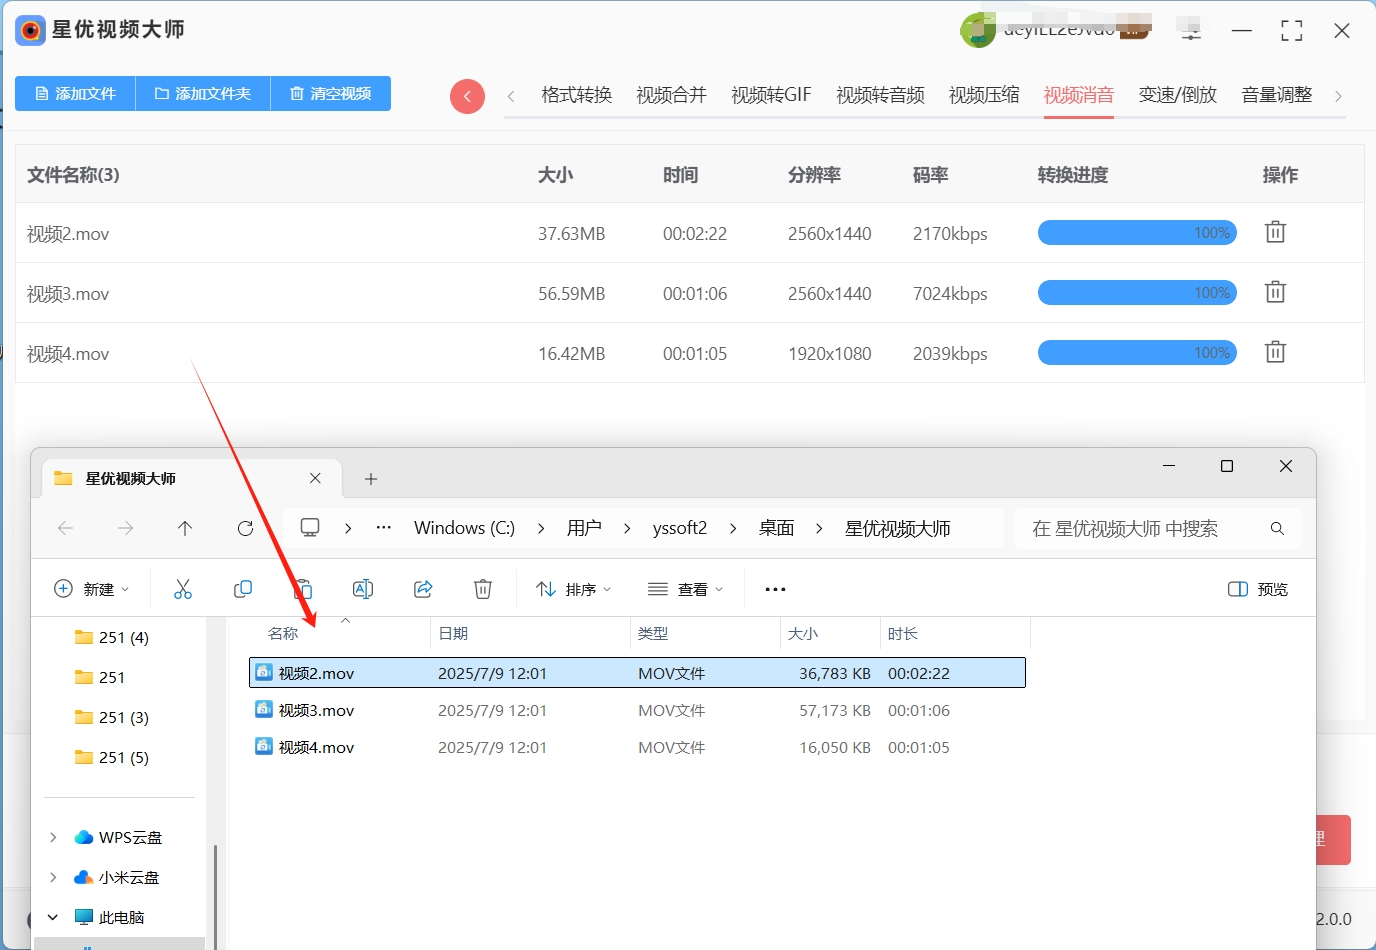Click 桌面 in the breadcrumb path
This screenshot has width=1376, height=950.
(776, 528)
